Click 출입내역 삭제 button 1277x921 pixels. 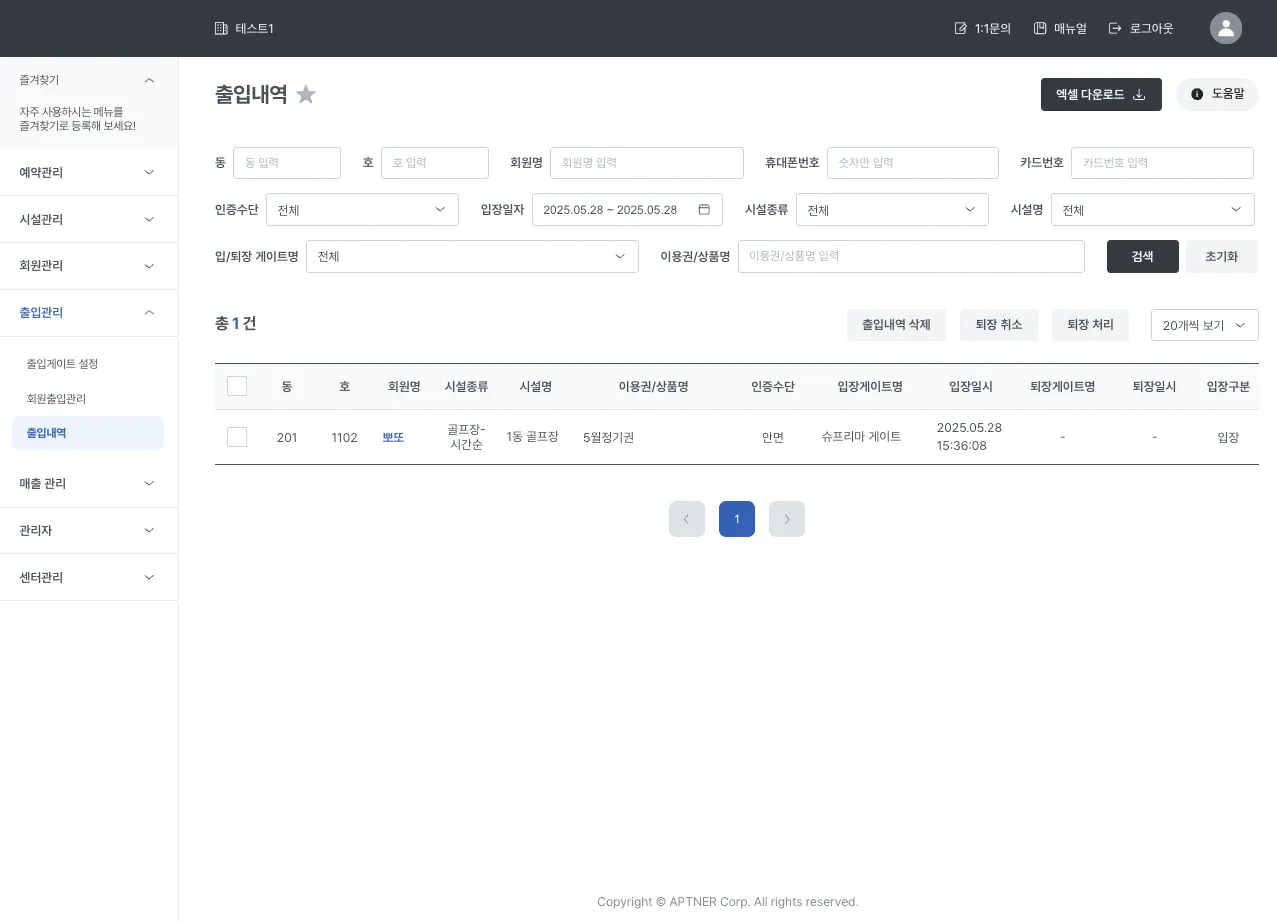coord(896,325)
